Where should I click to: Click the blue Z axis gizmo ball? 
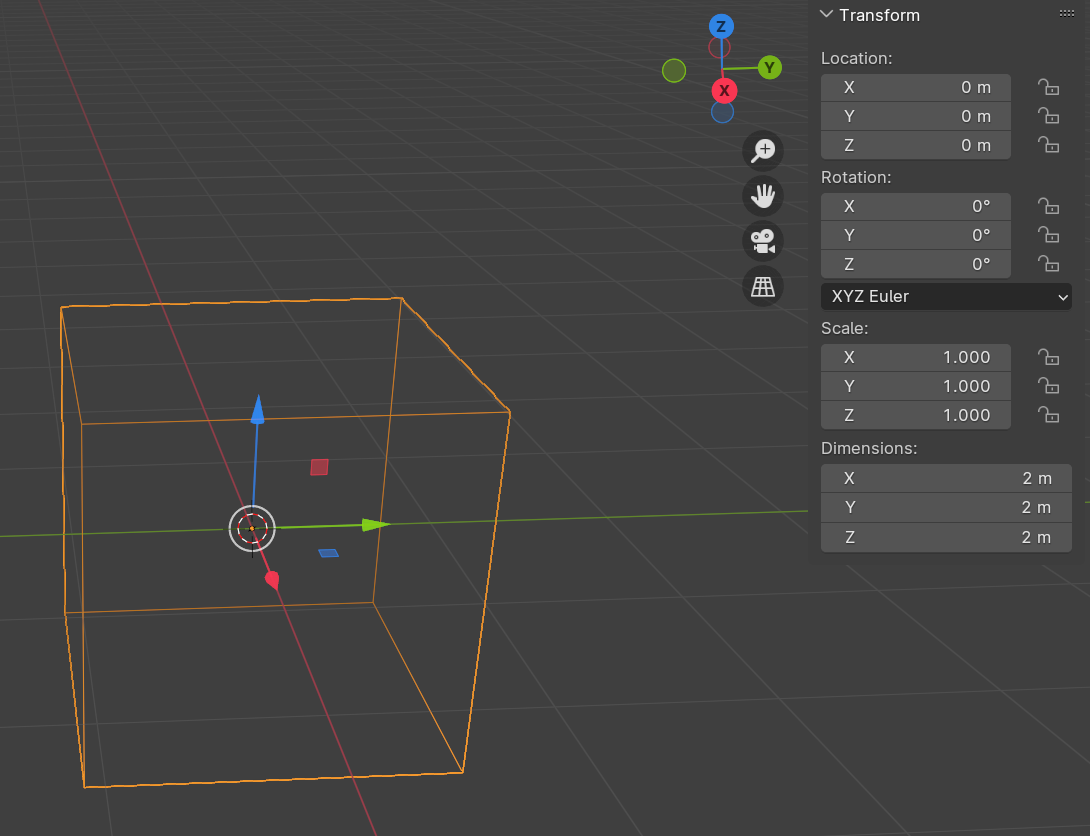(x=721, y=26)
